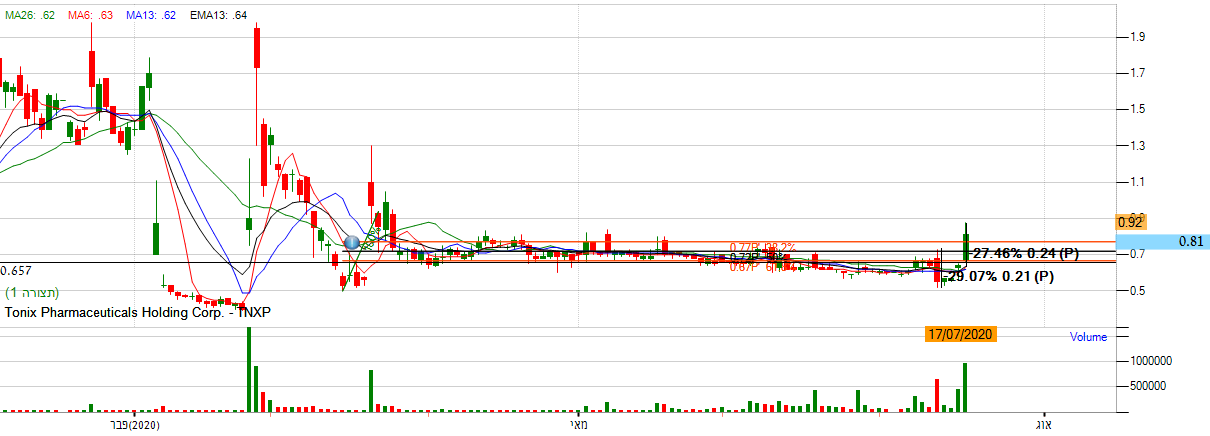The image size is (1210, 436).
Task: Click the אוג month axis label
Action: click(1046, 426)
